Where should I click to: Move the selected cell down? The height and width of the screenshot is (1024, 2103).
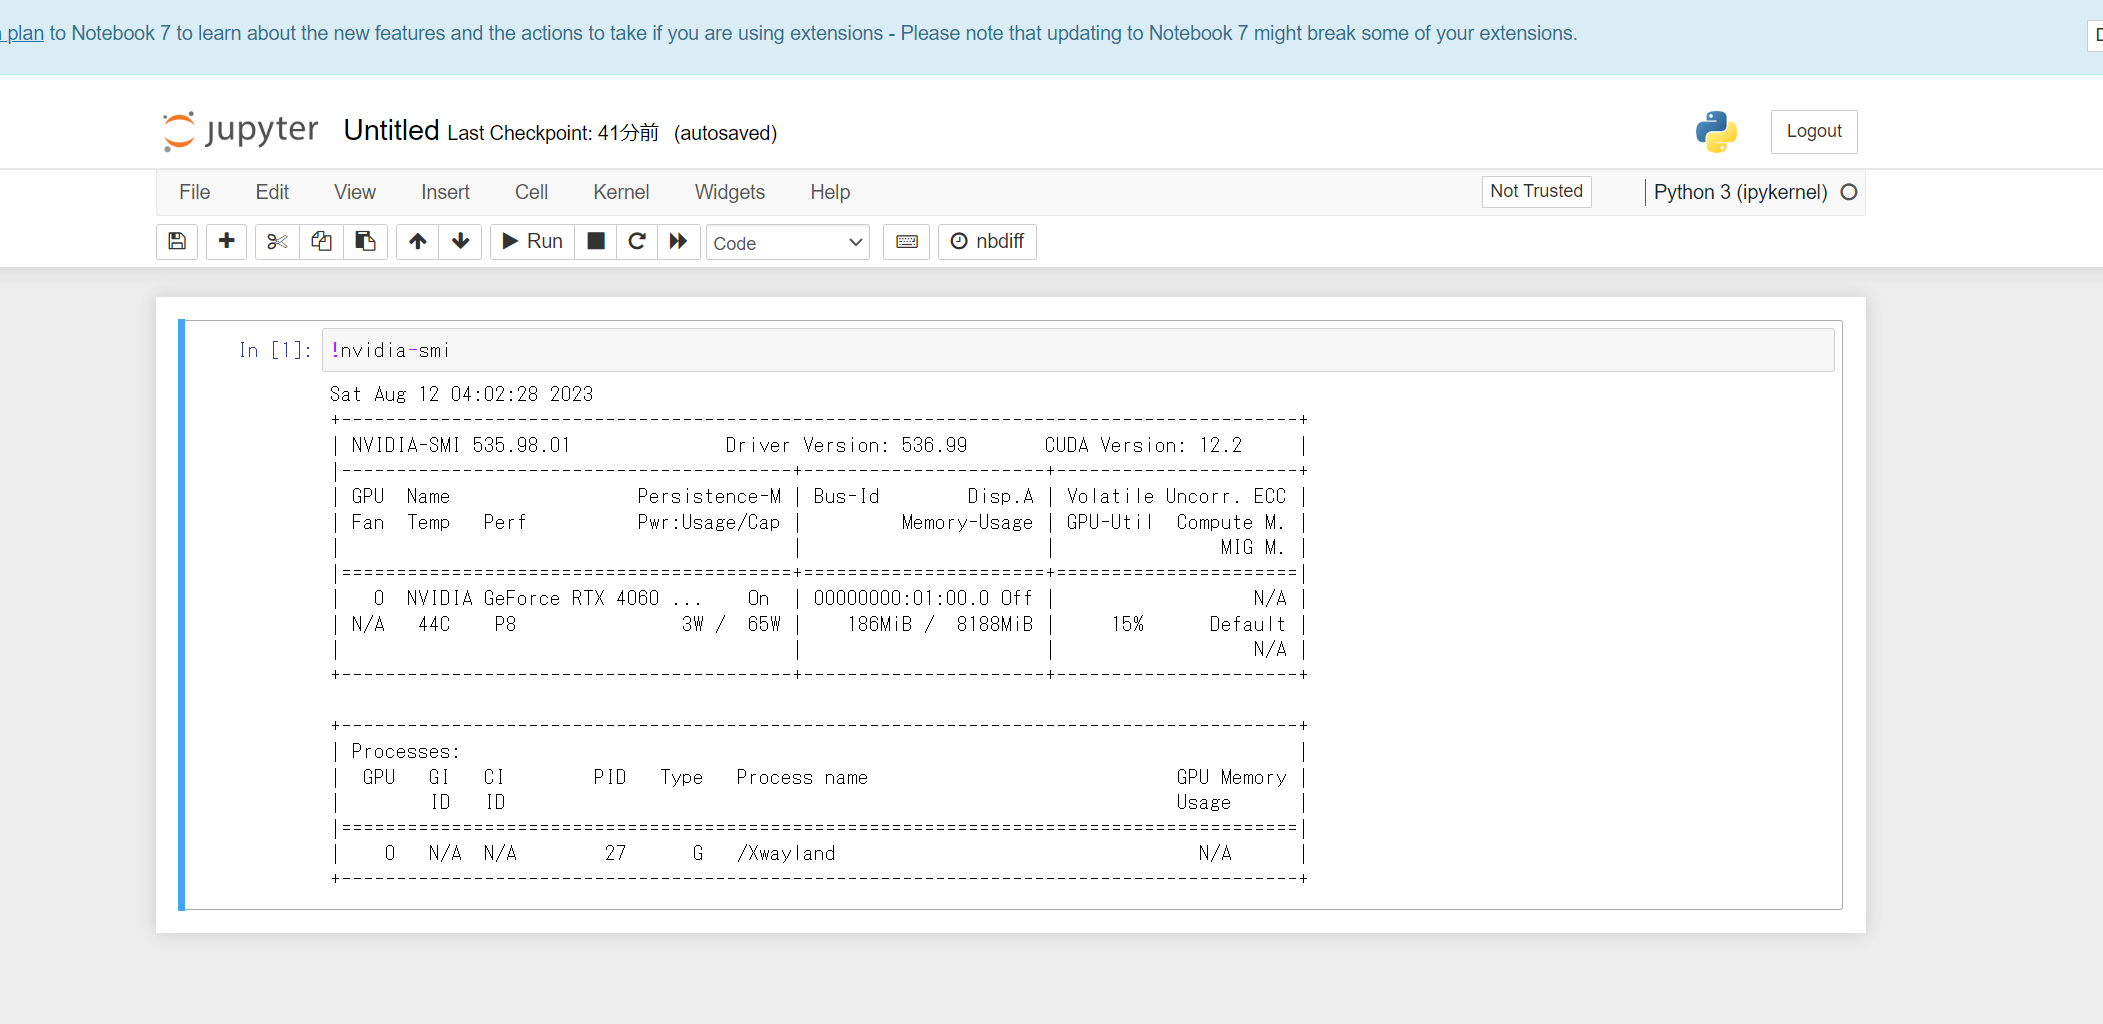pyautogui.click(x=461, y=241)
